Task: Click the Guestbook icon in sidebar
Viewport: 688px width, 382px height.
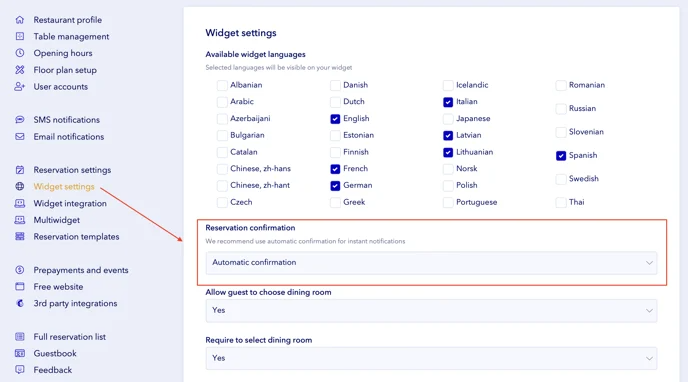Action: 20,353
